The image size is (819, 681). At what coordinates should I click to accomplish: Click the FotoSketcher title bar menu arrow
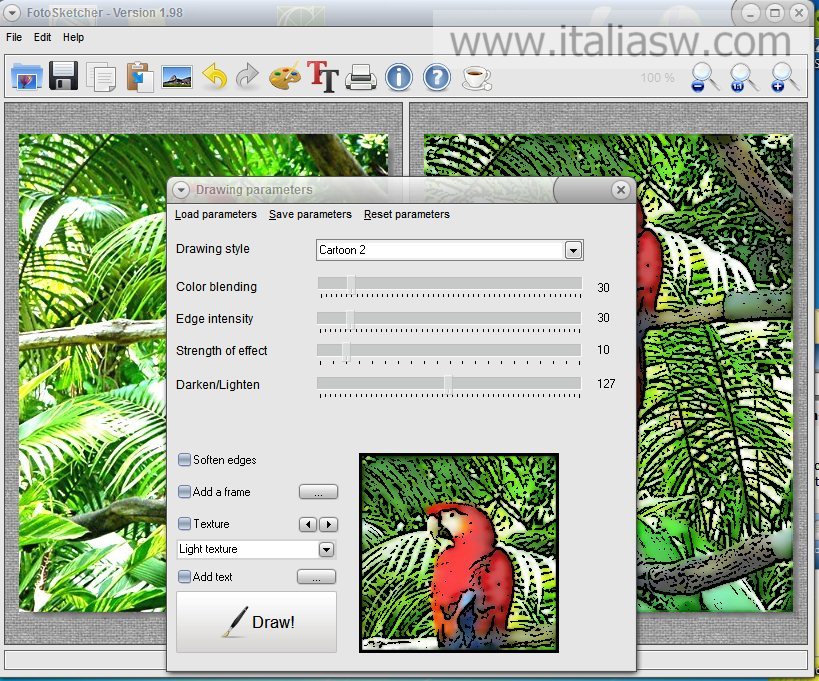(12, 12)
